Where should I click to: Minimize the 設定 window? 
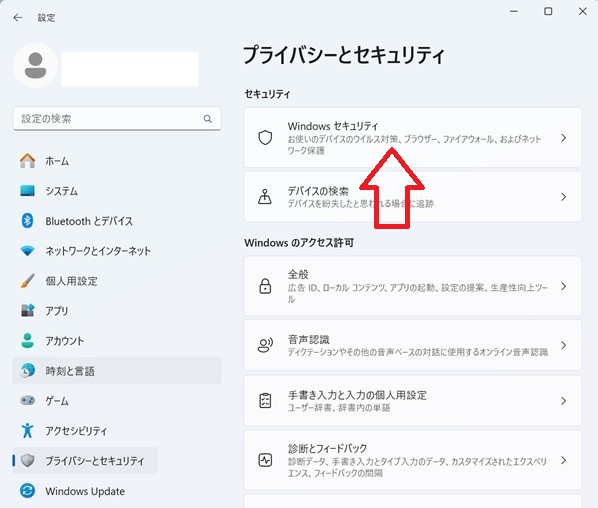click(514, 11)
